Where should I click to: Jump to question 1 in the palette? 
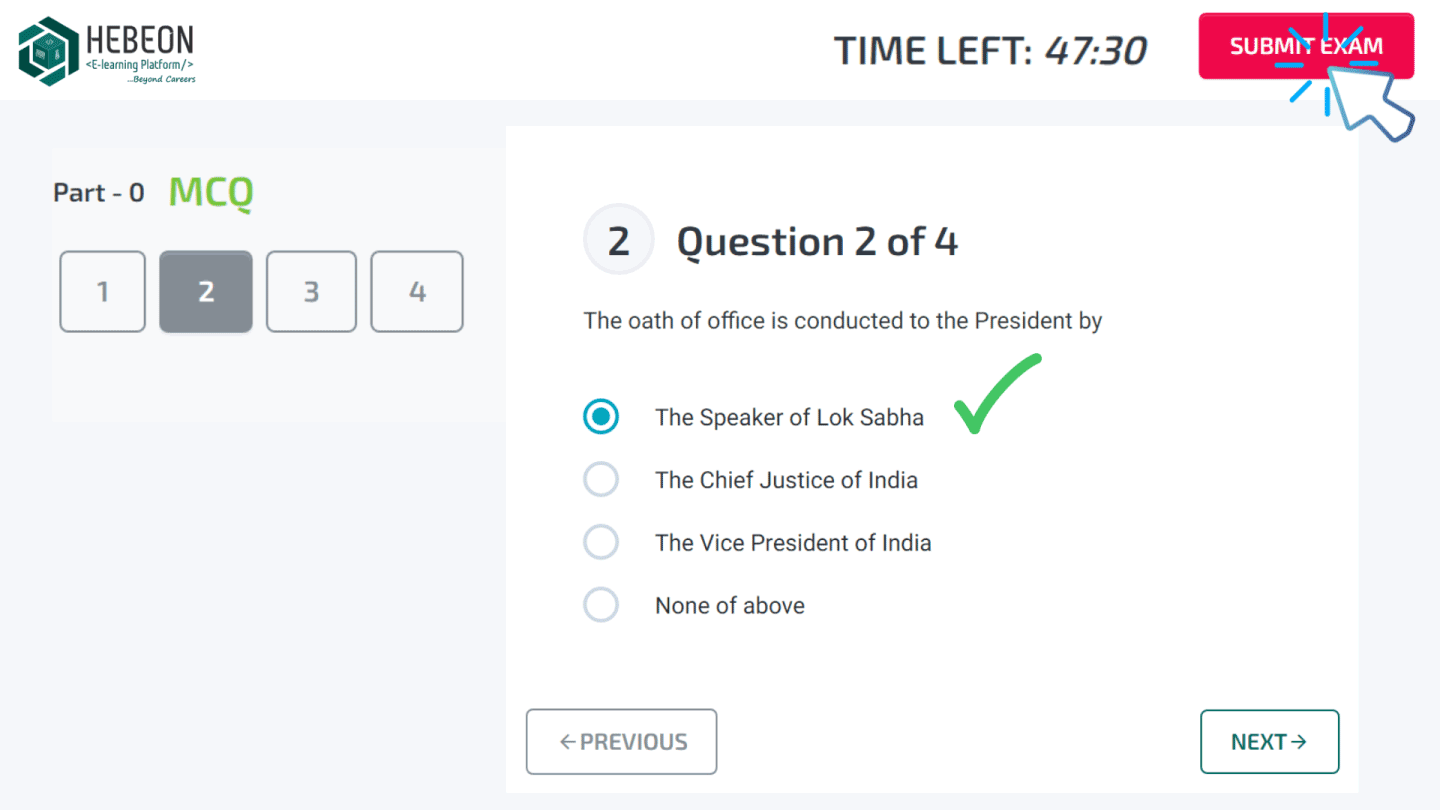click(102, 291)
